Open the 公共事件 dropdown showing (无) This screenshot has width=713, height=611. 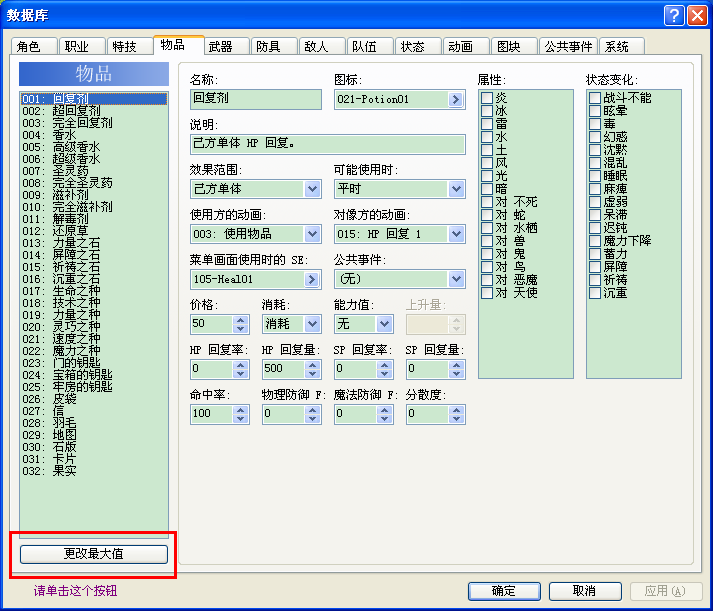(456, 279)
